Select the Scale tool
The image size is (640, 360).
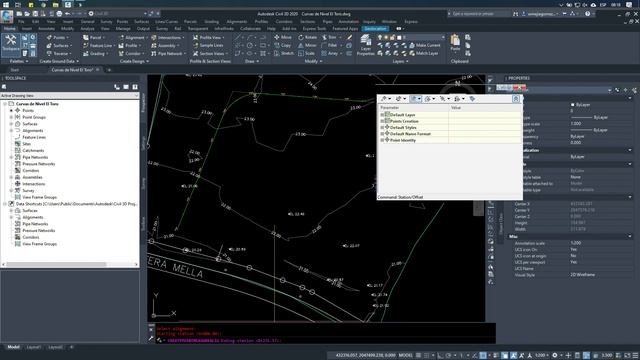[307, 53]
